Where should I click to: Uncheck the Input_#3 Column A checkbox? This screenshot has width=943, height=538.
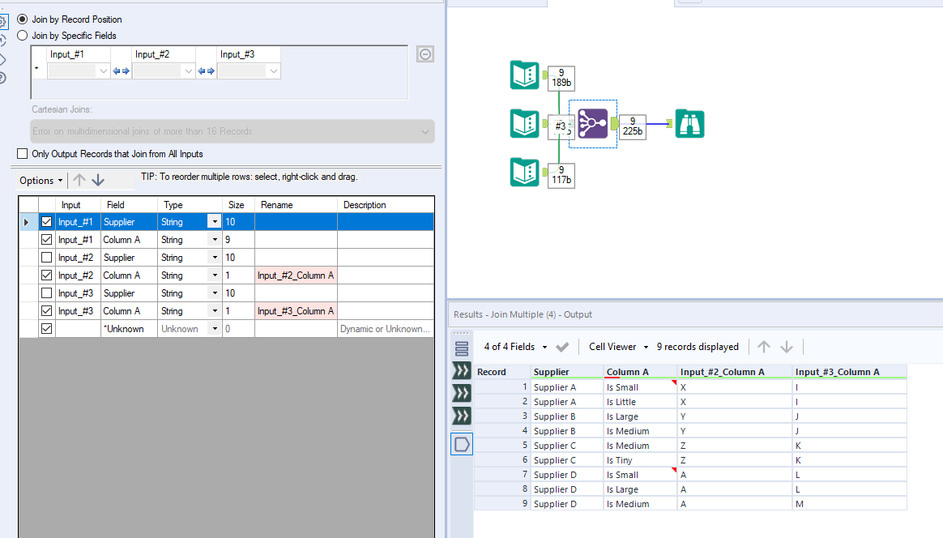tap(46, 311)
